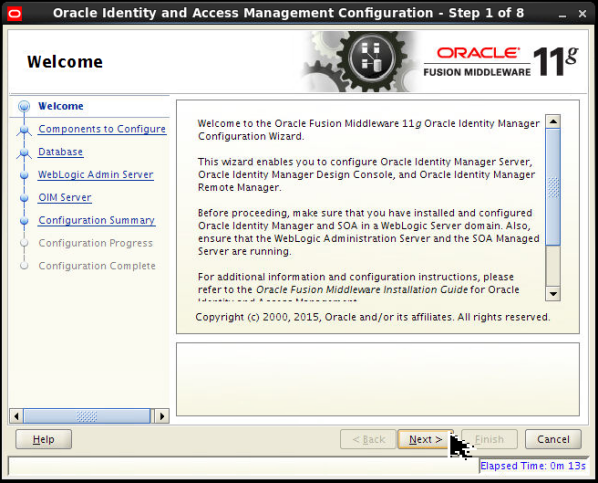Click the empty message pane below welcome text

click(378, 379)
